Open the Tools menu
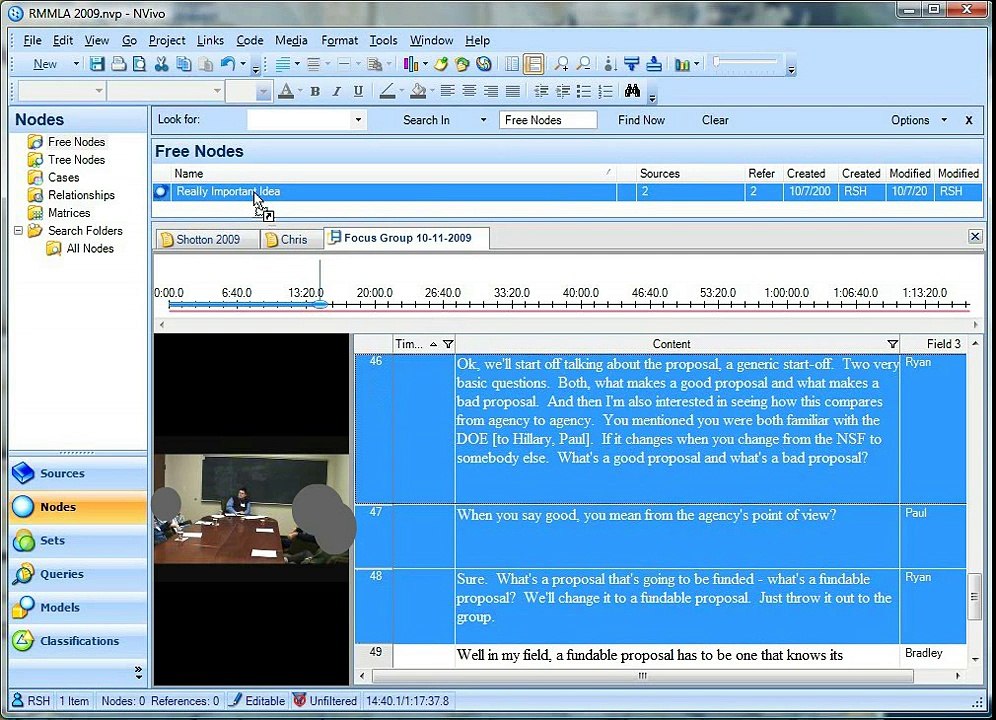Viewport: 996px width, 720px height. pyautogui.click(x=383, y=40)
